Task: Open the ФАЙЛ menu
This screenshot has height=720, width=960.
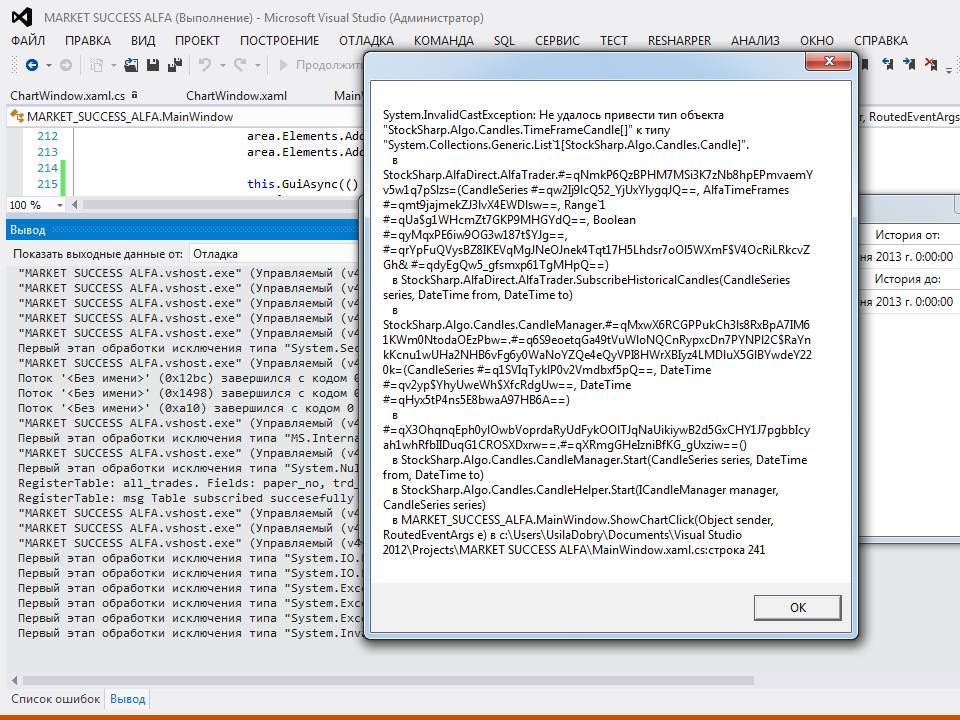Action: [x=28, y=40]
